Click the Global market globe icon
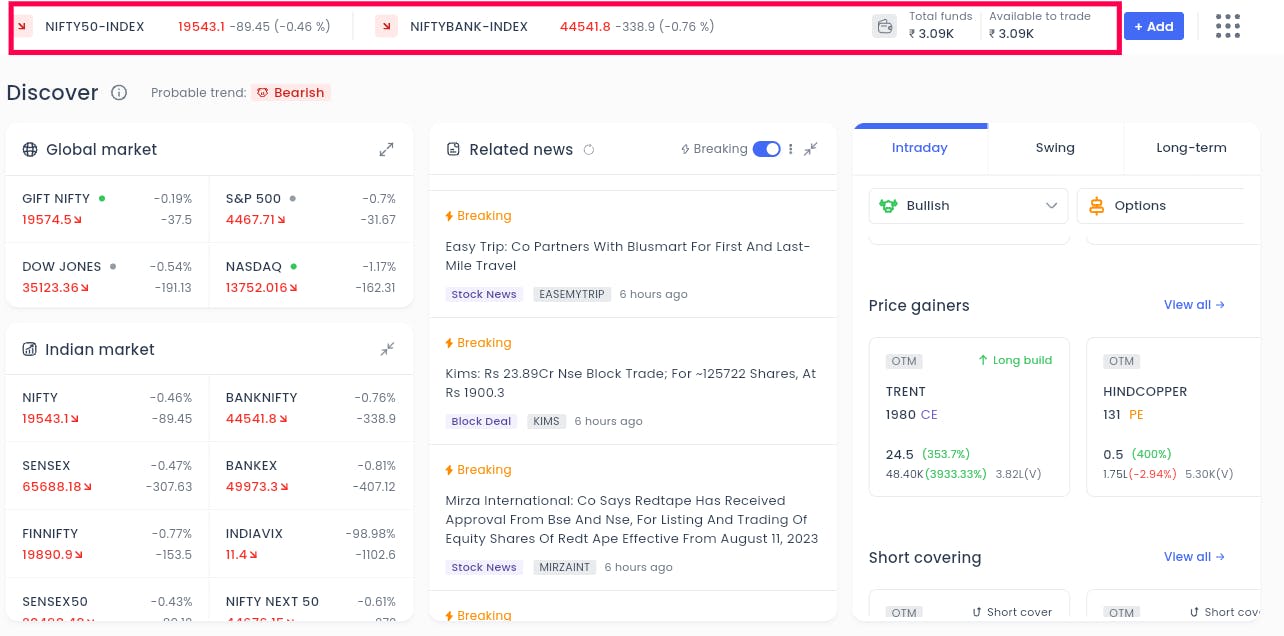Image resolution: width=1284 pixels, height=636 pixels. 30,149
